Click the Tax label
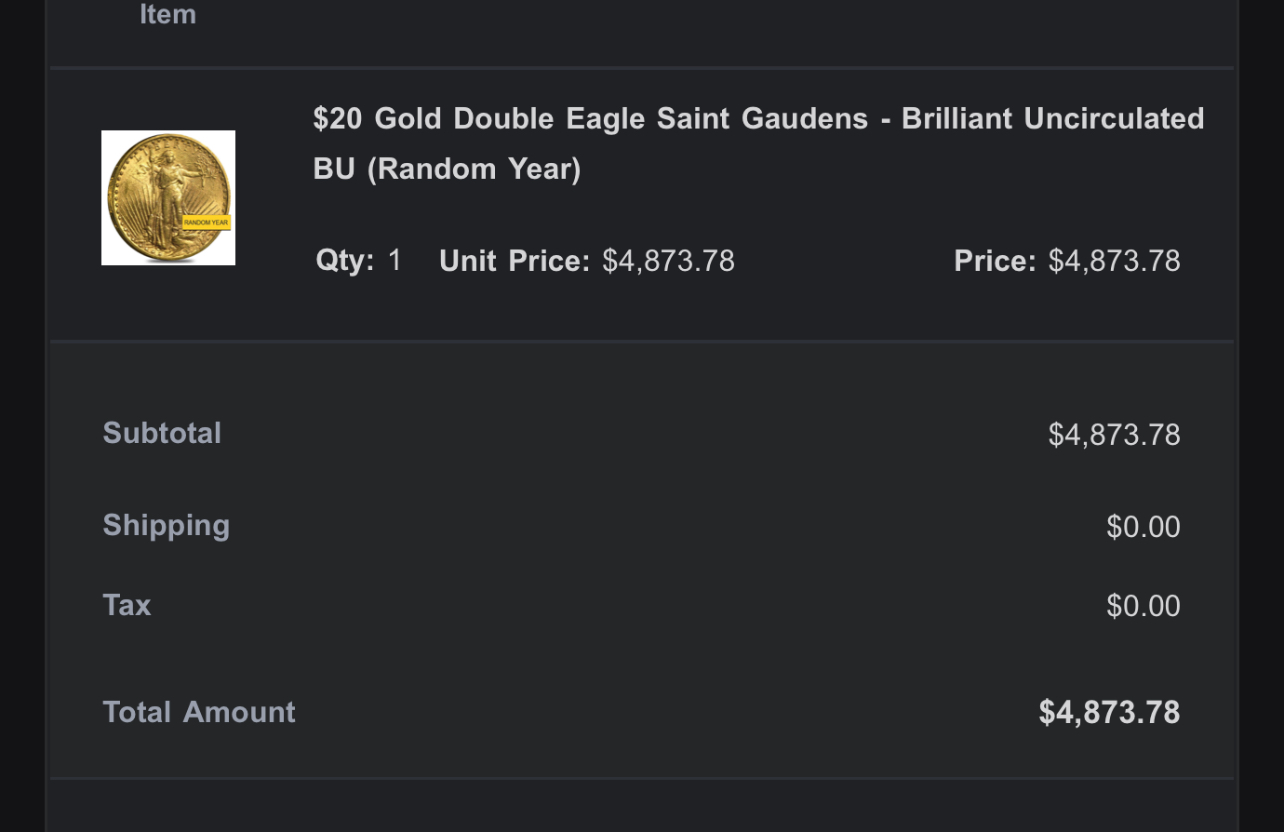 pyautogui.click(x=127, y=605)
